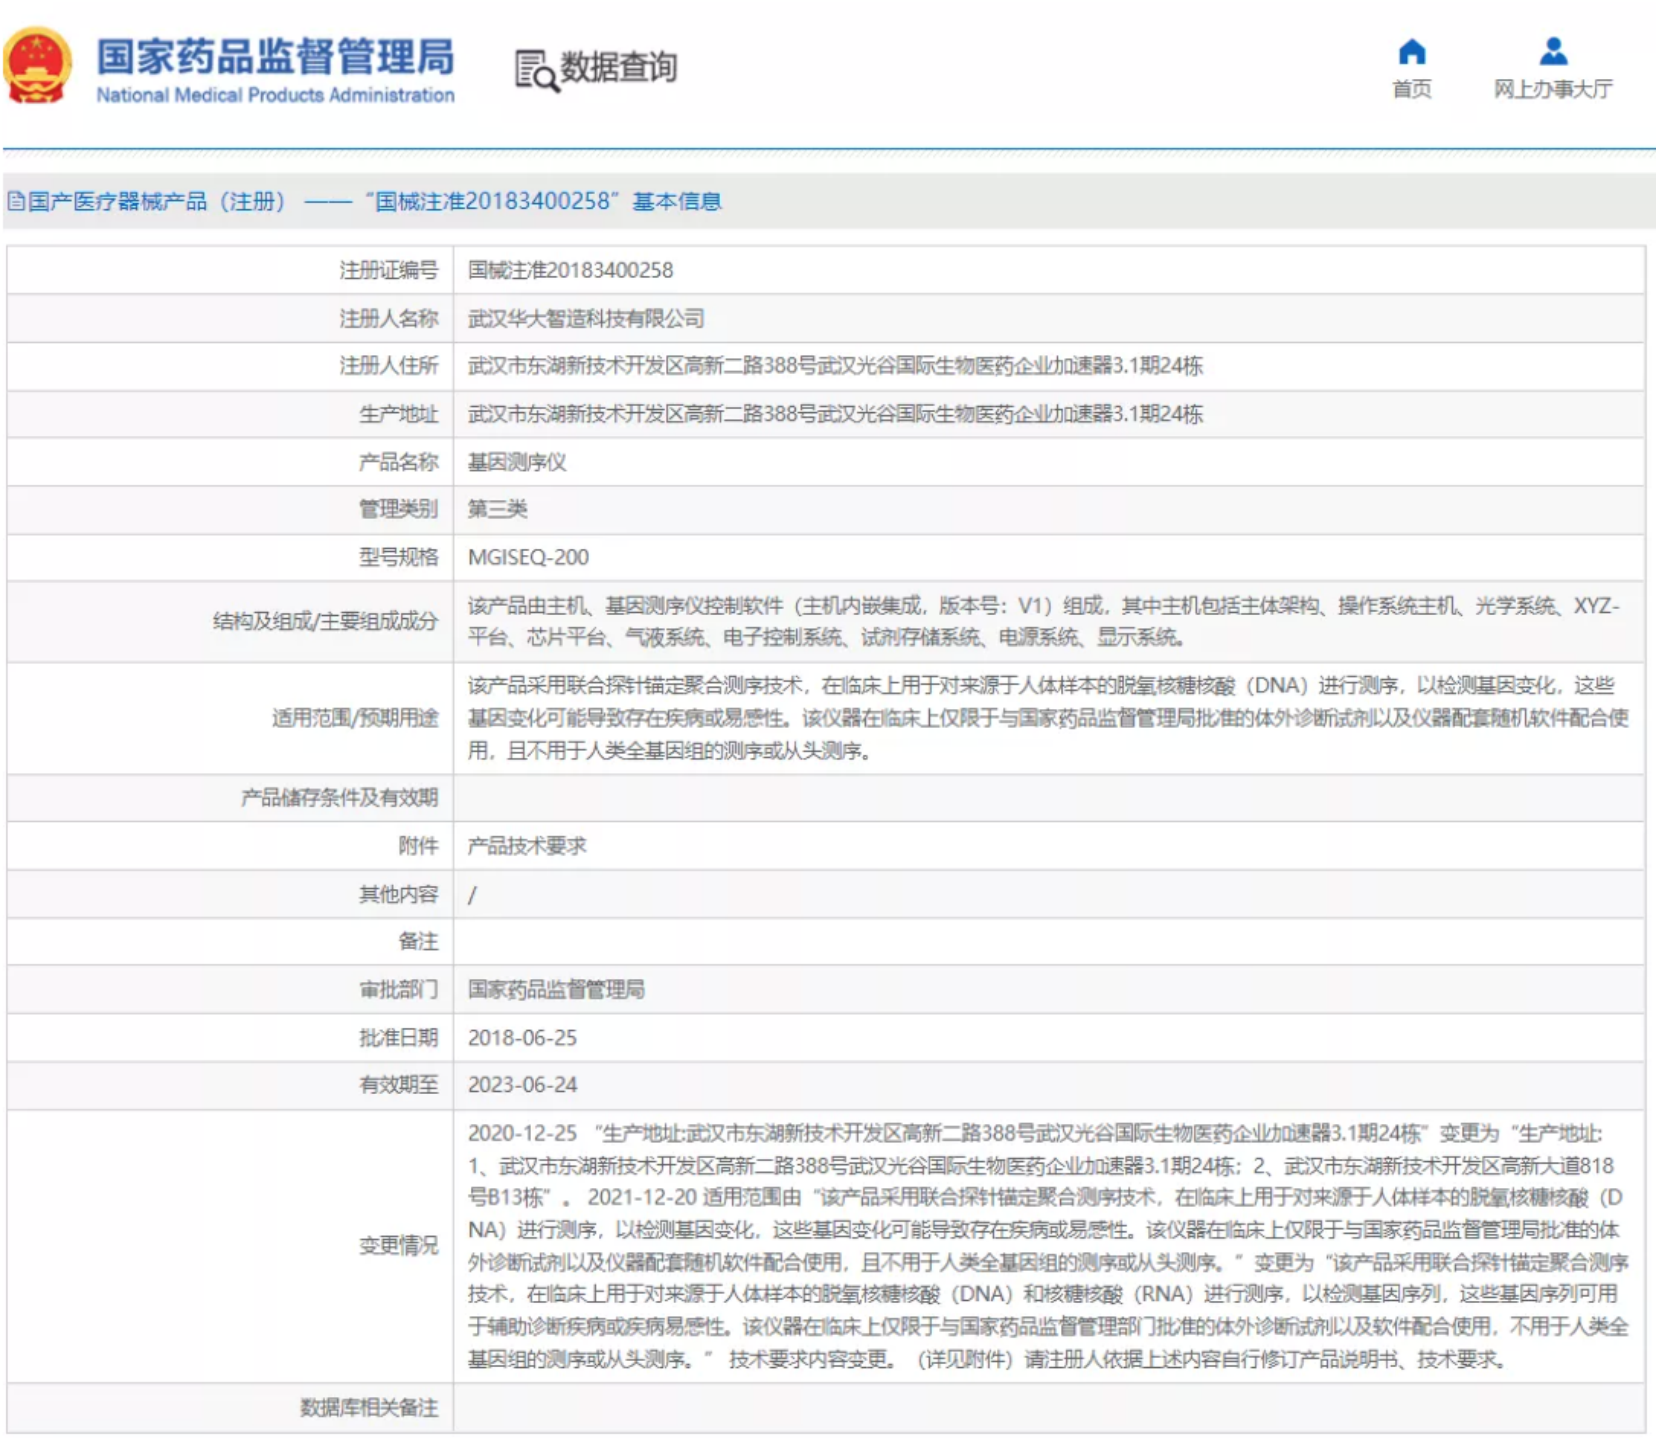Viewport: 1656px width, 1440px height.
Task: Click the 附件 row label
Action: [x=418, y=846]
